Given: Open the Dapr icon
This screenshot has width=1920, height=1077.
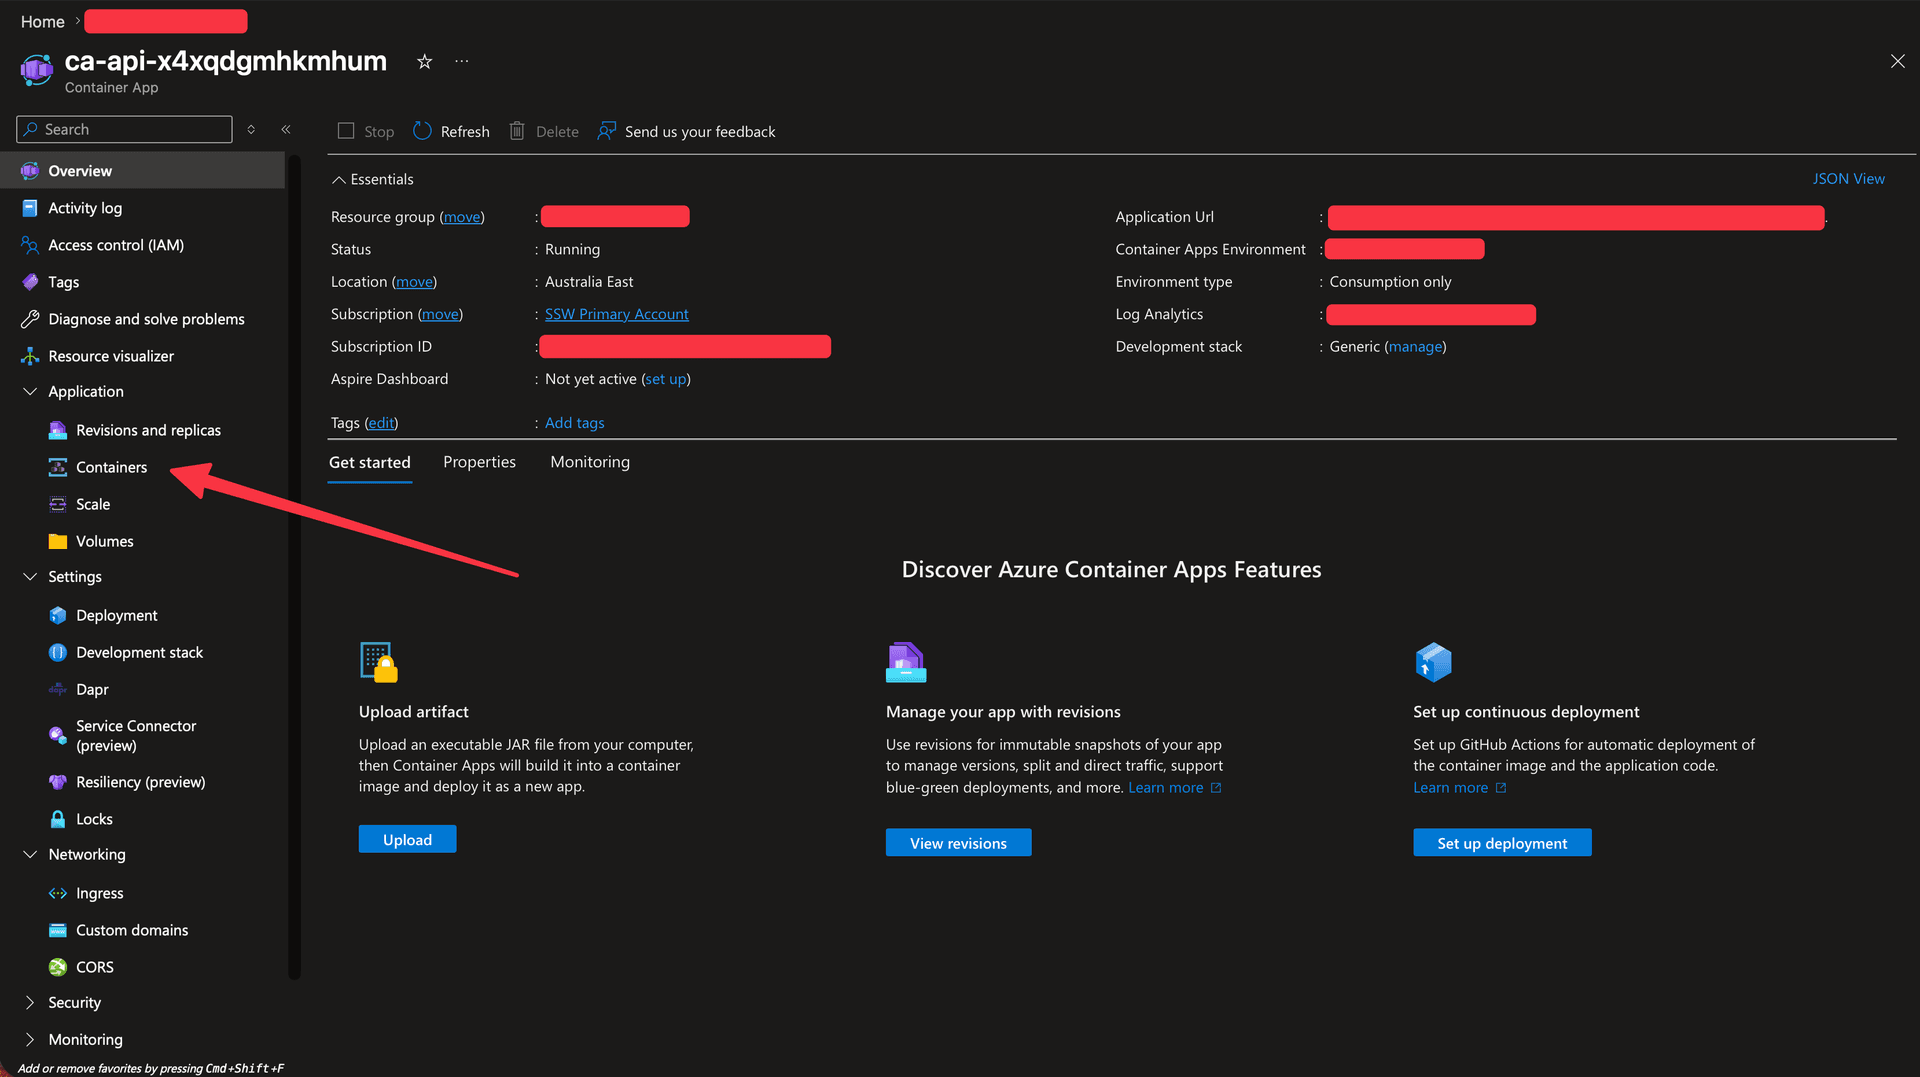Looking at the screenshot, I should tap(58, 689).
